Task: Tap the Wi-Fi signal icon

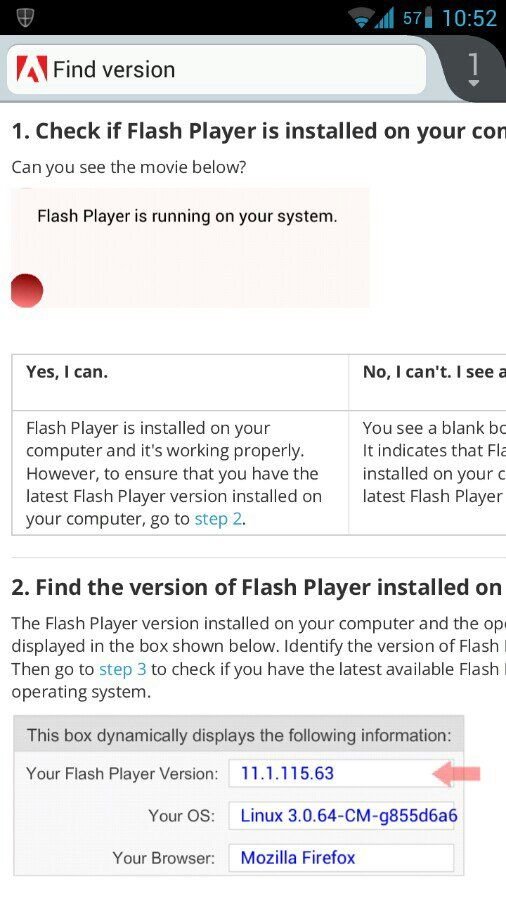Action: pos(364,19)
